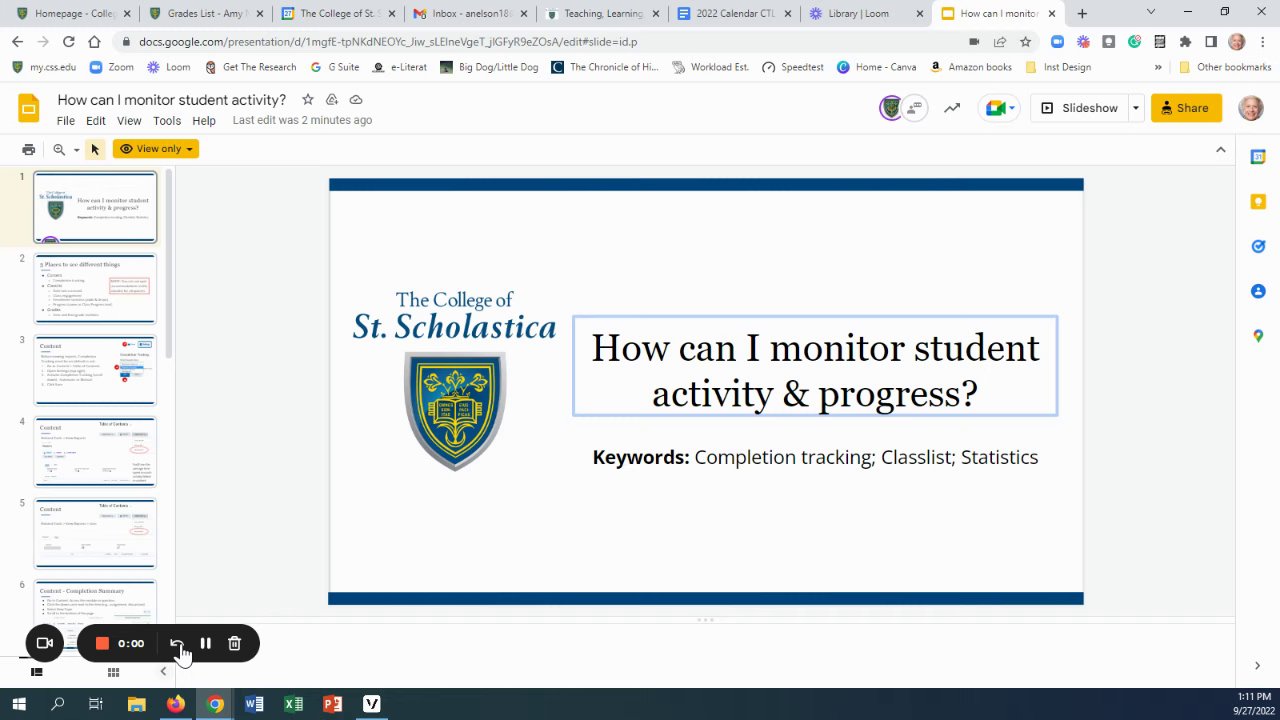Click the Print icon in toolbar
The image size is (1280, 720).
[x=28, y=149]
